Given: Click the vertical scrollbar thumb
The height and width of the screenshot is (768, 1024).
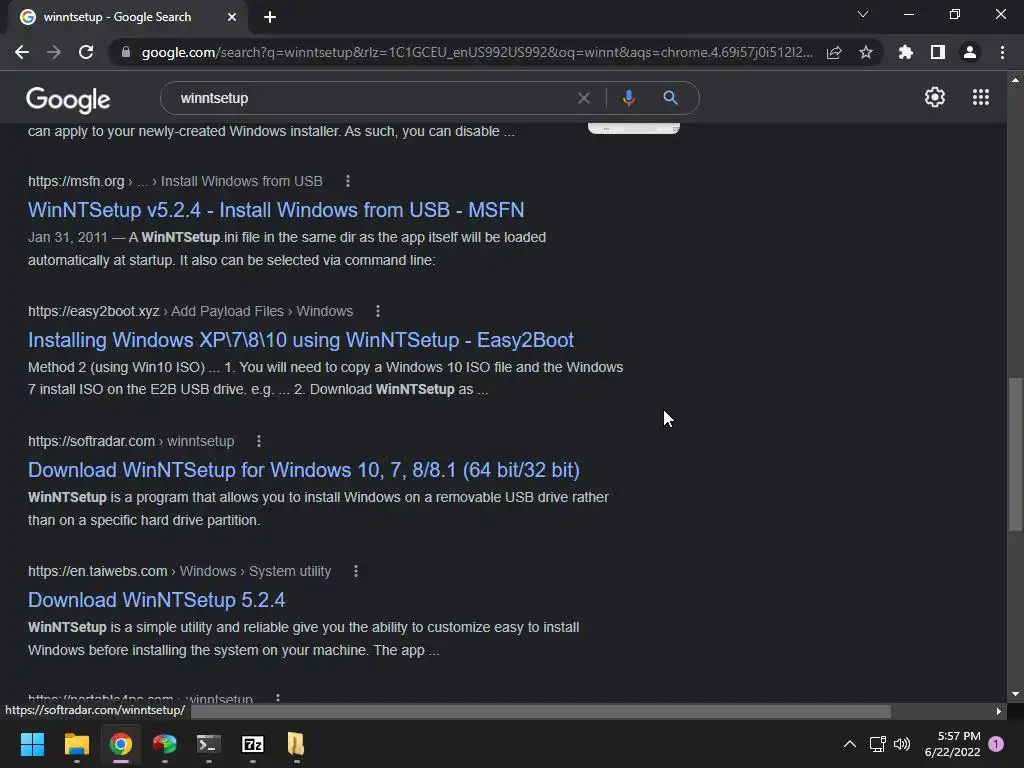Looking at the screenshot, I should (1015, 454).
